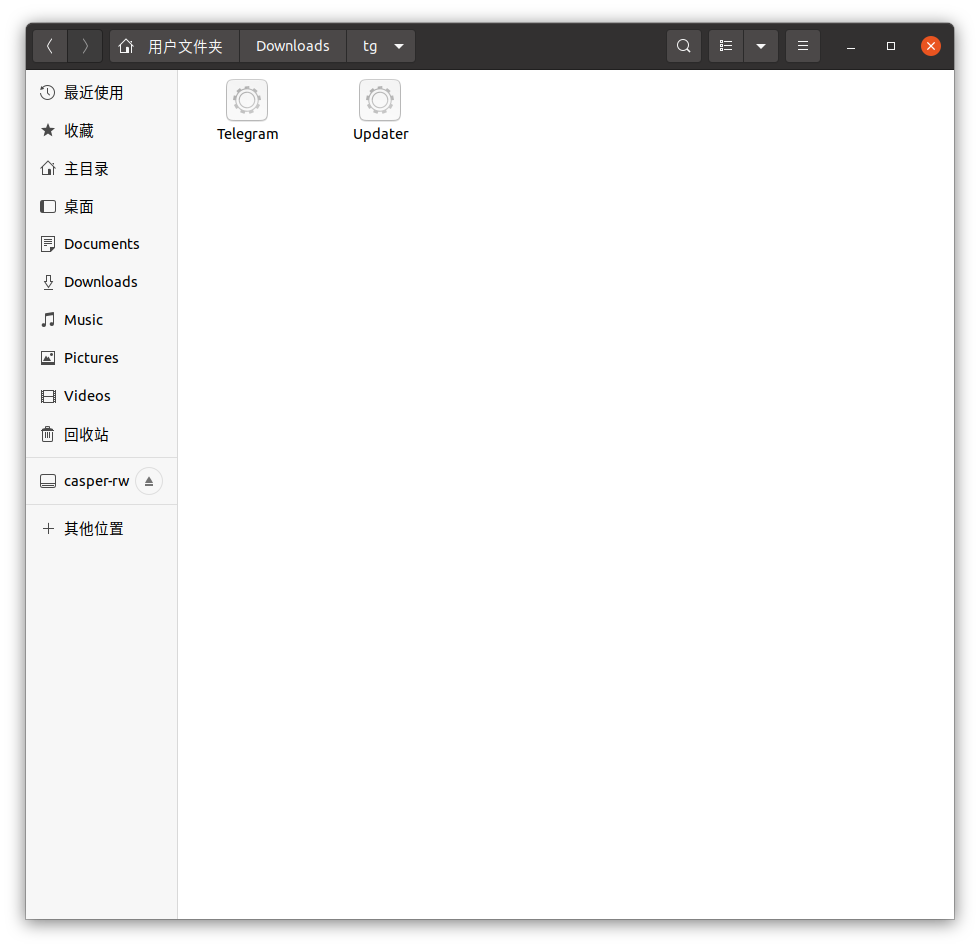This screenshot has width=980, height=948.
Task: Open 收藏 starred items in sidebar
Action: click(102, 131)
